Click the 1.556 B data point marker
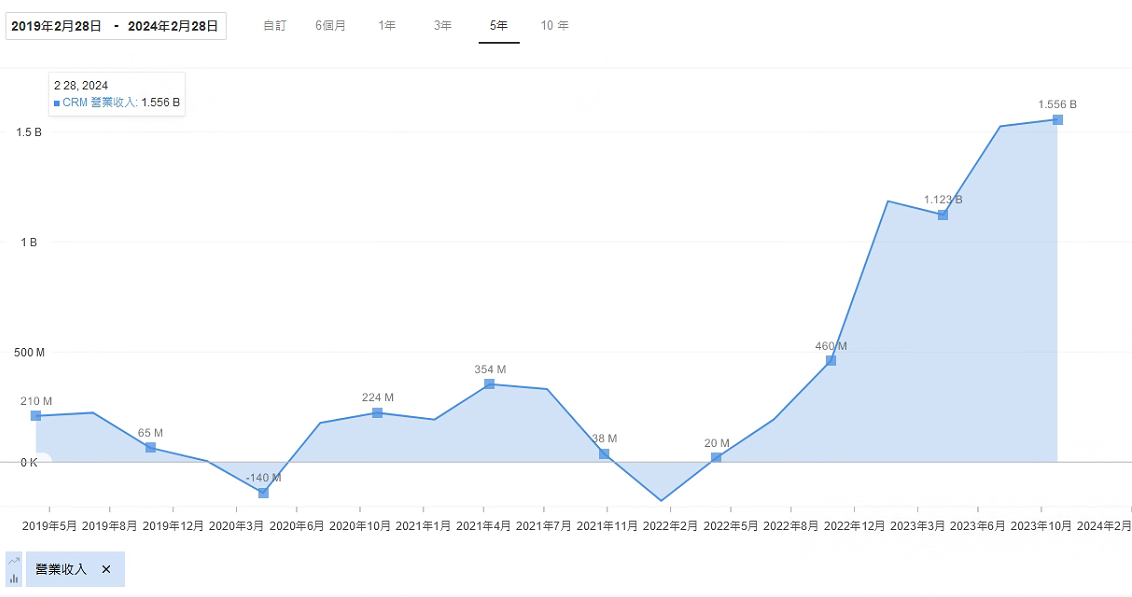Image resolution: width=1132 pixels, height=597 pixels. click(x=1058, y=120)
